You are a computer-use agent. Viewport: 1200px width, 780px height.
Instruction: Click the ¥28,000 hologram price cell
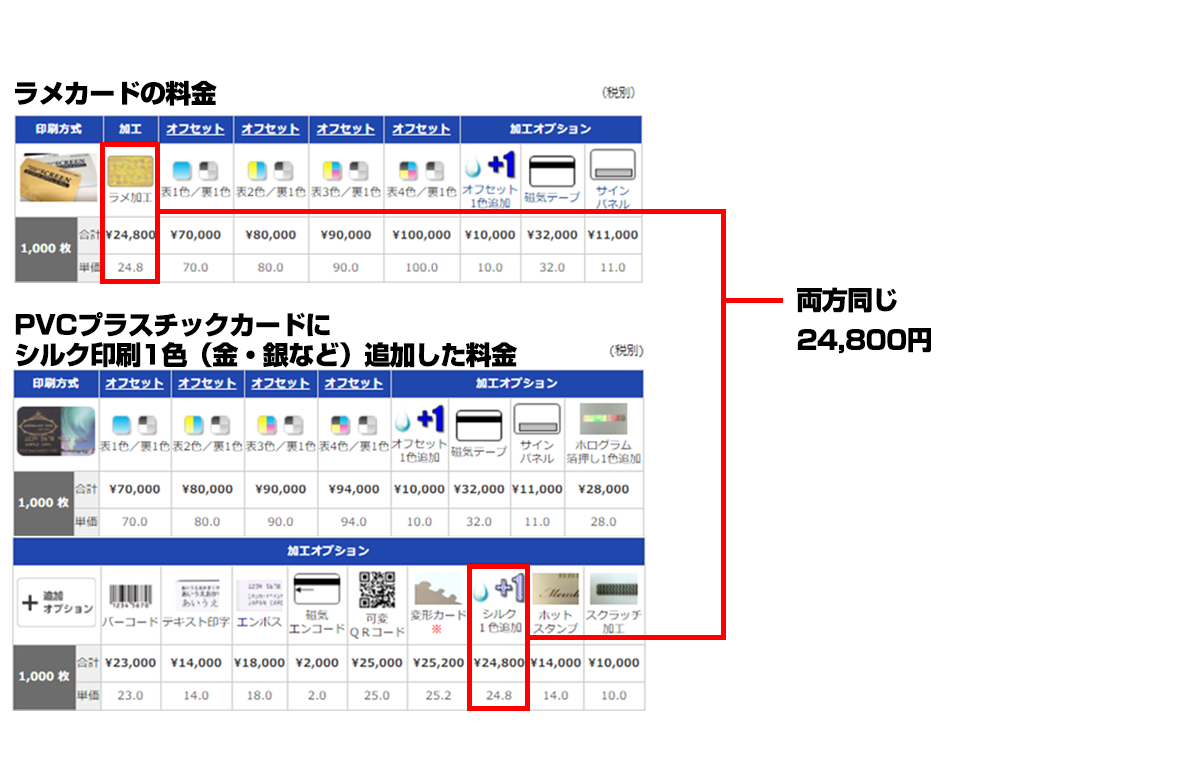tap(603, 489)
